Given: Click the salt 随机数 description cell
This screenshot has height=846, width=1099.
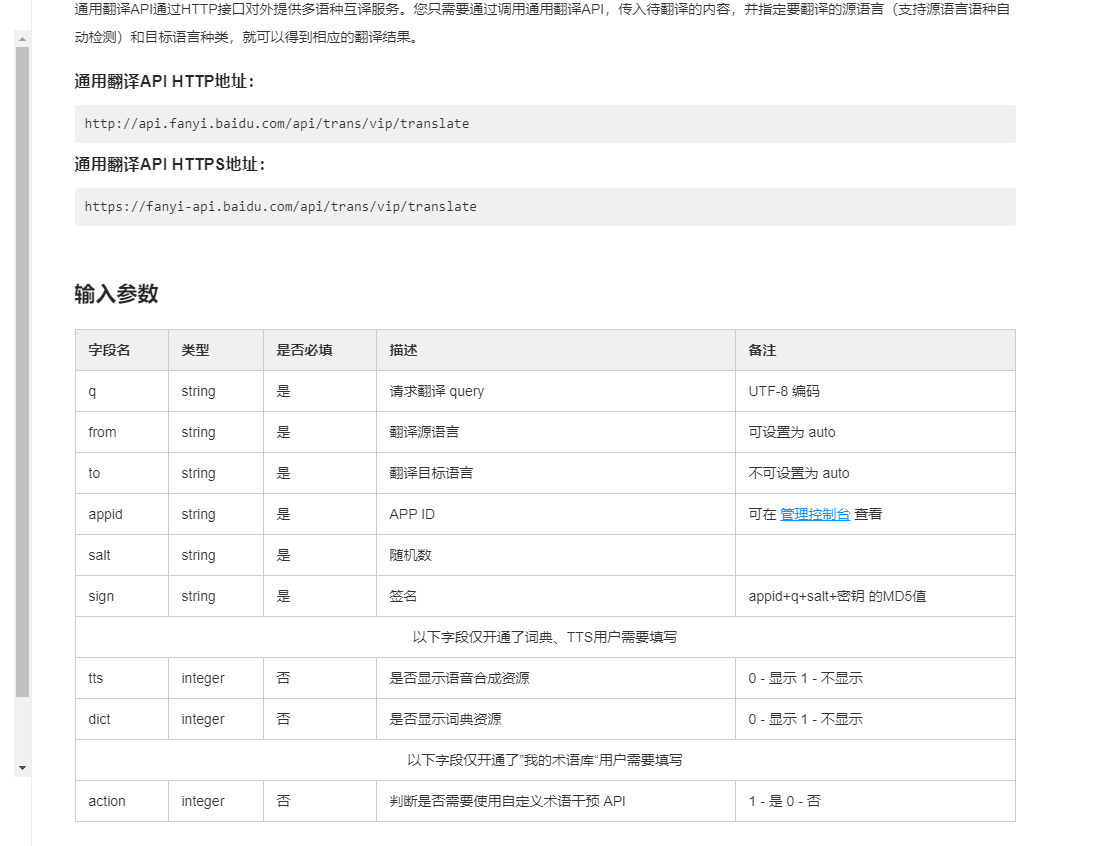Looking at the screenshot, I should [411, 554].
